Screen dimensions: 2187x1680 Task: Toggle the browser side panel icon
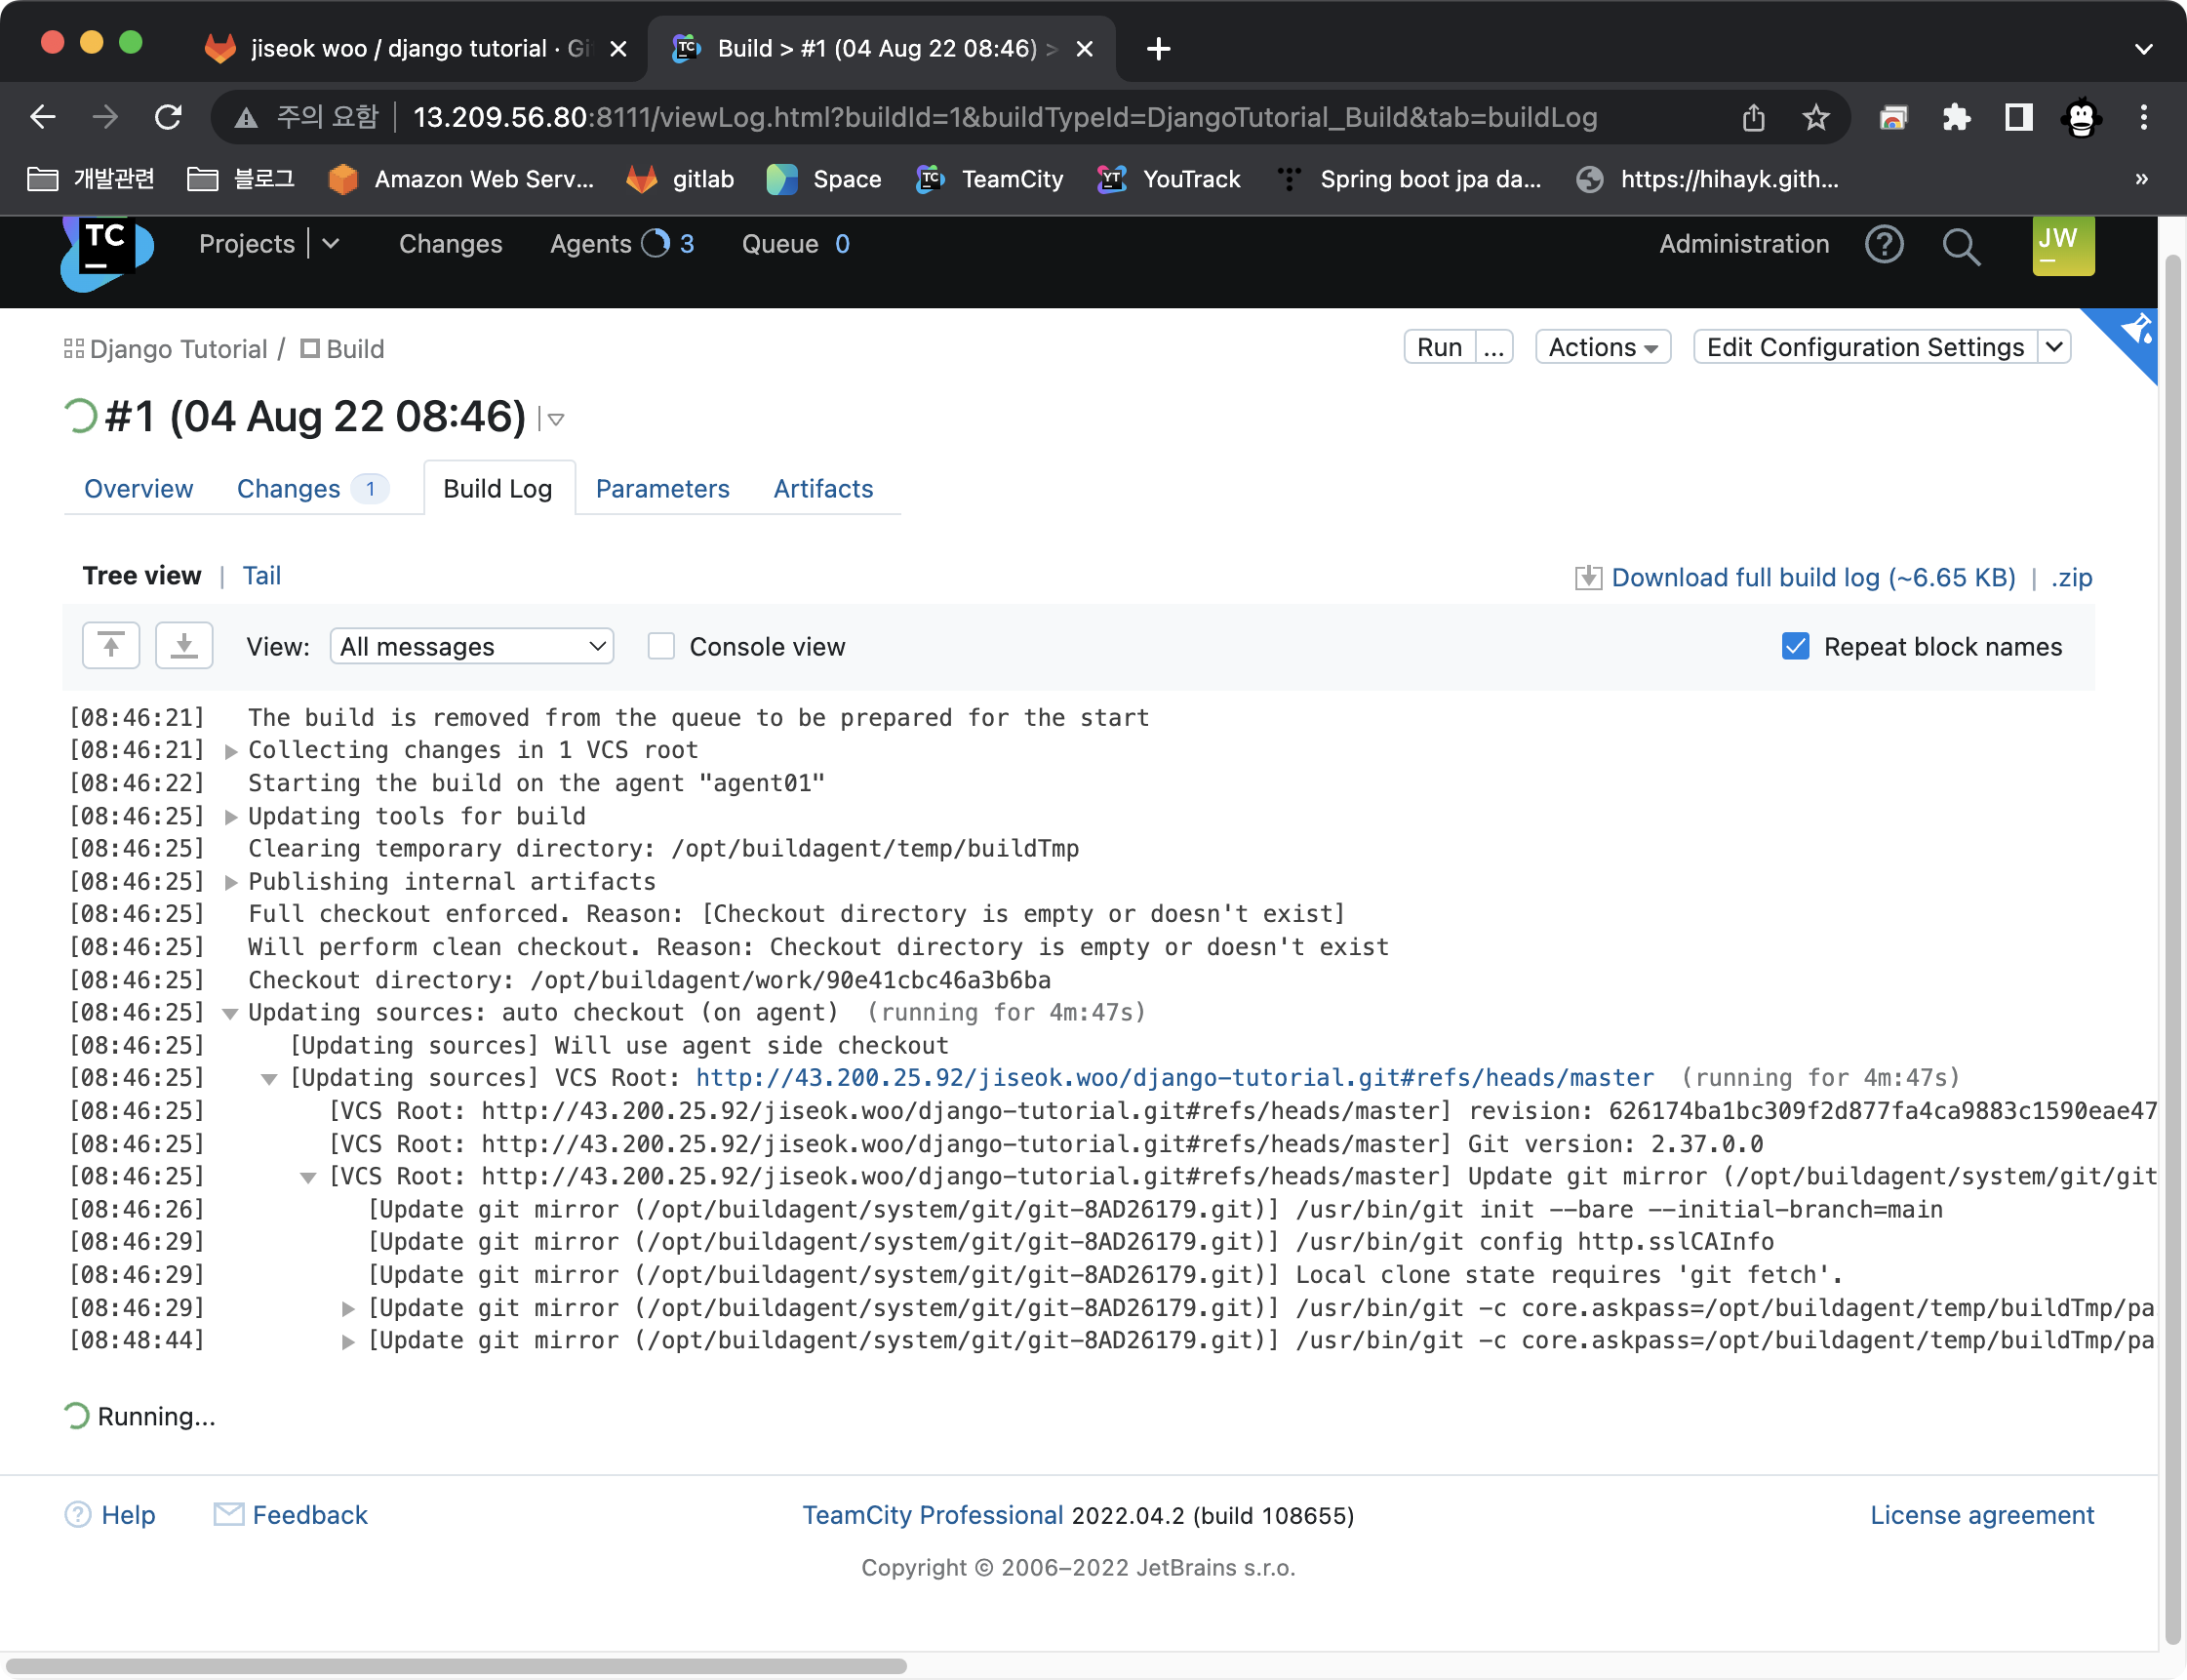click(x=2018, y=118)
